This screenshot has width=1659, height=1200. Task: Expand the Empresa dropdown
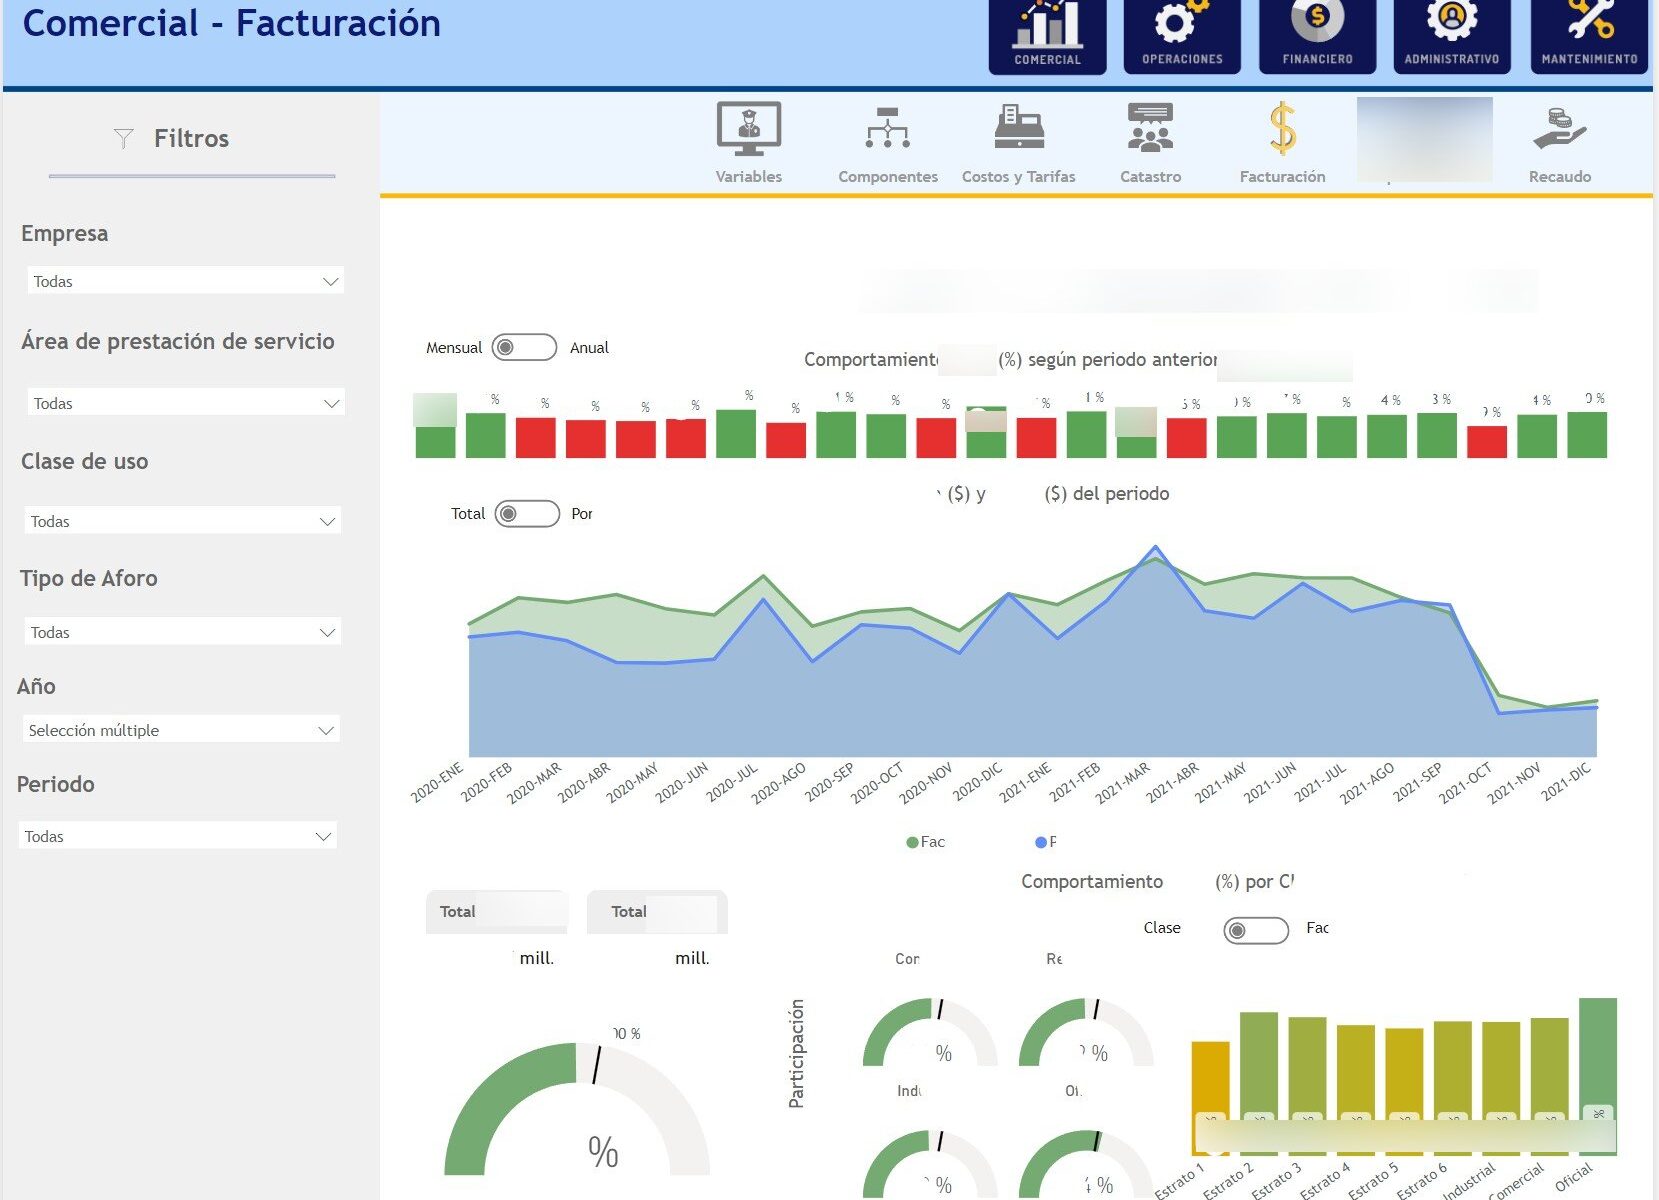point(184,282)
